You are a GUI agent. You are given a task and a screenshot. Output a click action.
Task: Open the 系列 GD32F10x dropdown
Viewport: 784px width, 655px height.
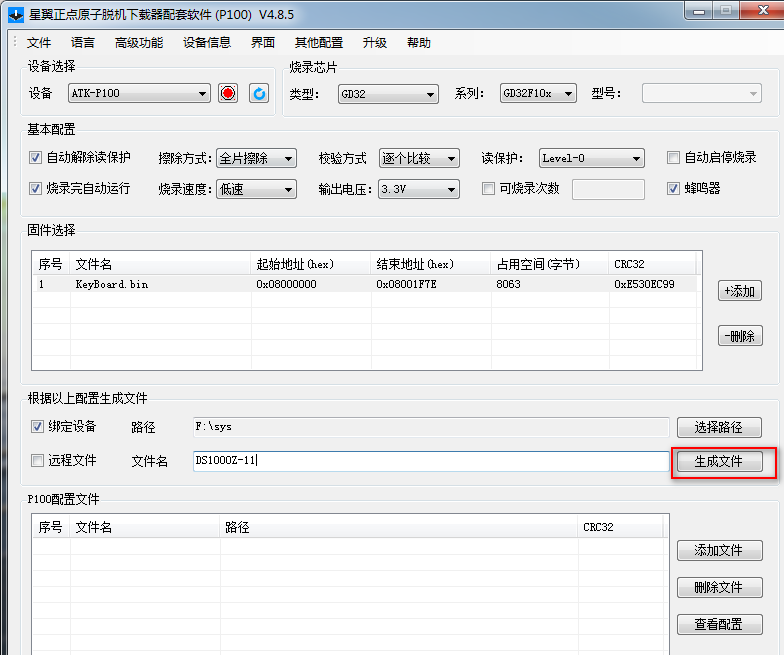coord(538,94)
